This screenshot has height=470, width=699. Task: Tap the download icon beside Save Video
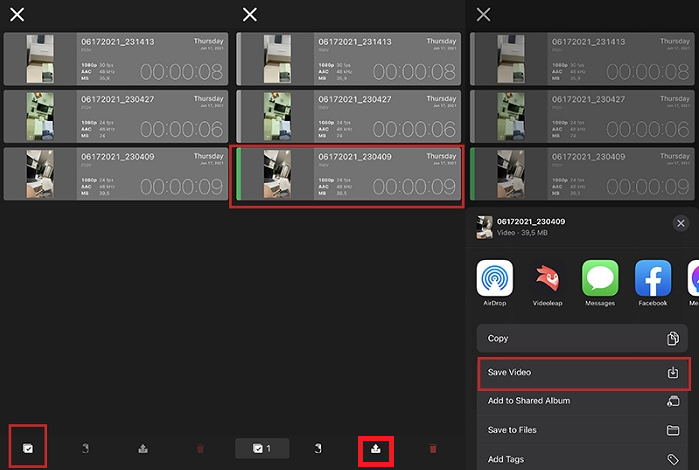pyautogui.click(x=673, y=372)
